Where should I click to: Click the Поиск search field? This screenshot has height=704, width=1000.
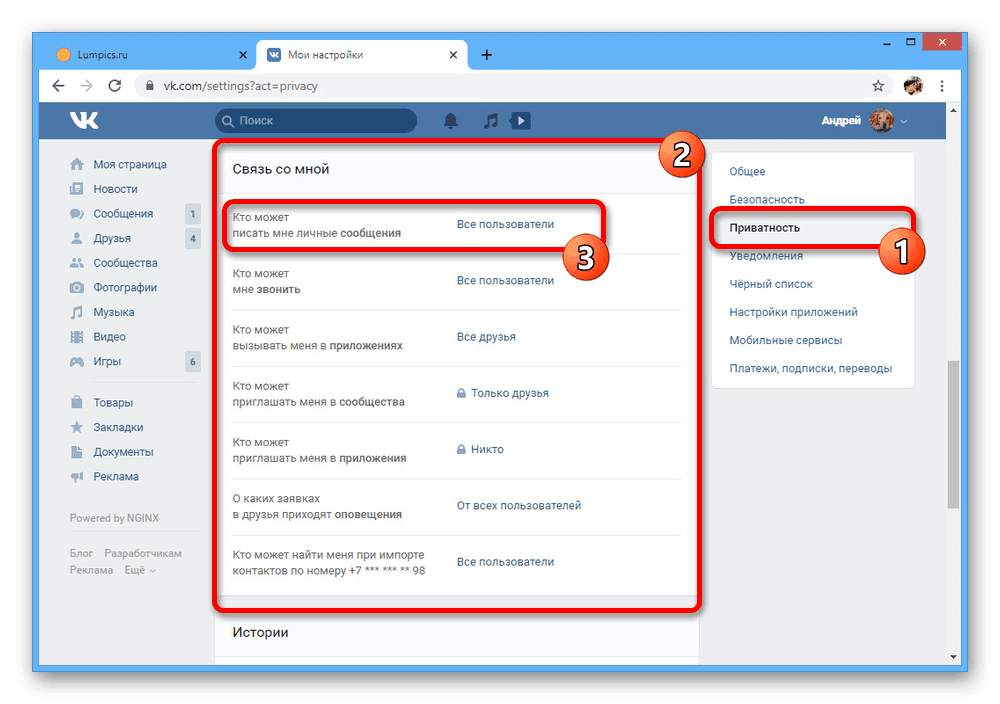[x=316, y=121]
